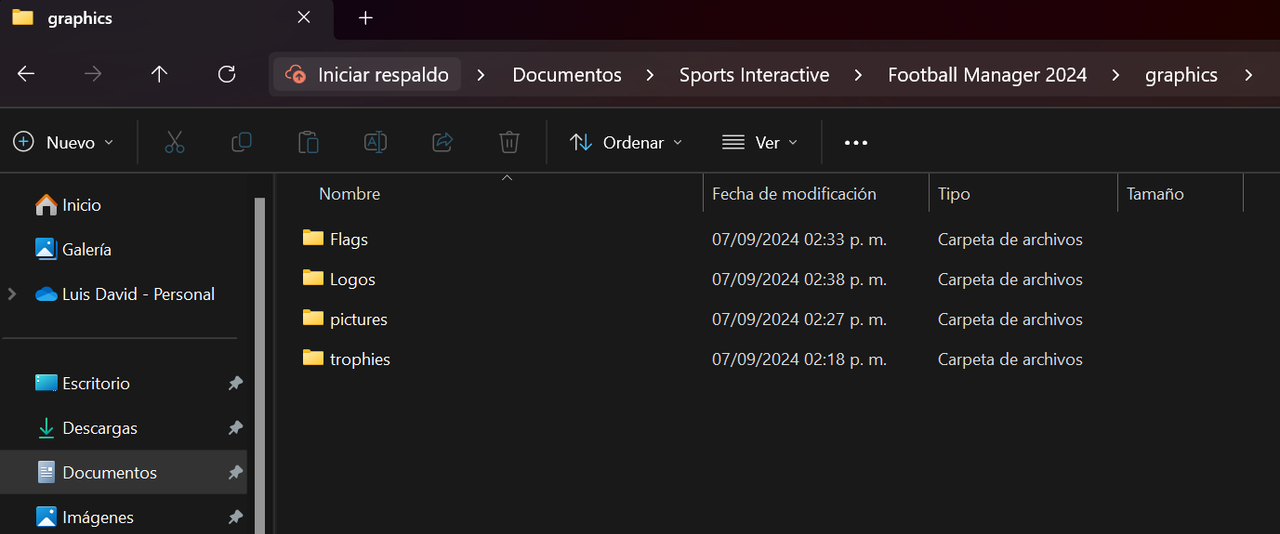The width and height of the screenshot is (1280, 534).
Task: Open Escritorio in the sidebar
Action: 82,383
